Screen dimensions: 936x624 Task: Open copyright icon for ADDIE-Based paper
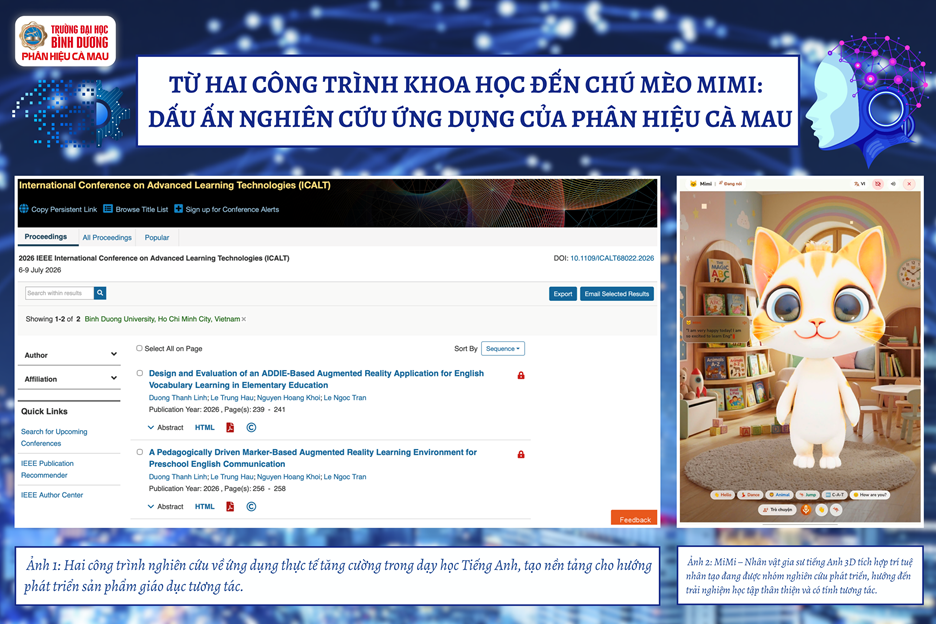pyautogui.click(x=251, y=428)
